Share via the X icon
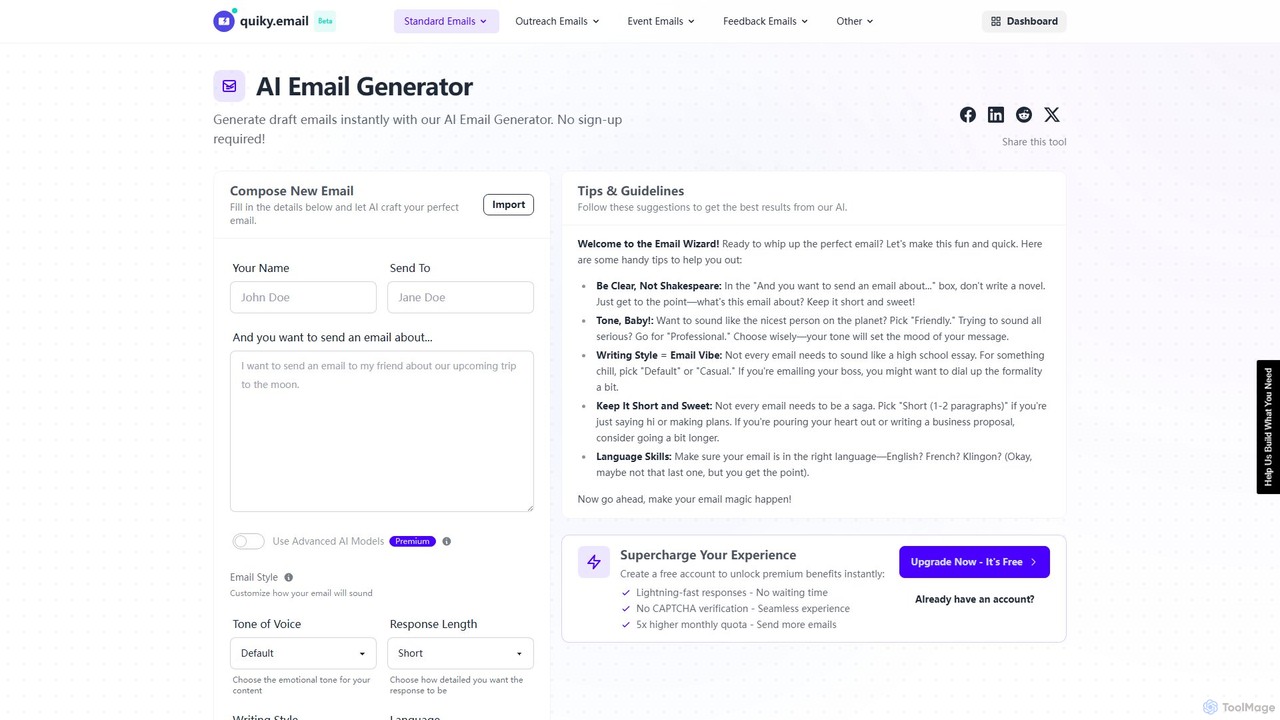The image size is (1280, 720). (1052, 115)
